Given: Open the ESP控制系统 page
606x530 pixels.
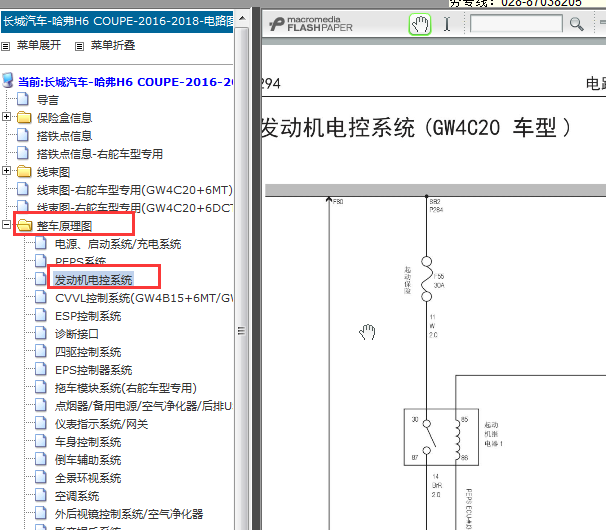Looking at the screenshot, I should [88, 316].
